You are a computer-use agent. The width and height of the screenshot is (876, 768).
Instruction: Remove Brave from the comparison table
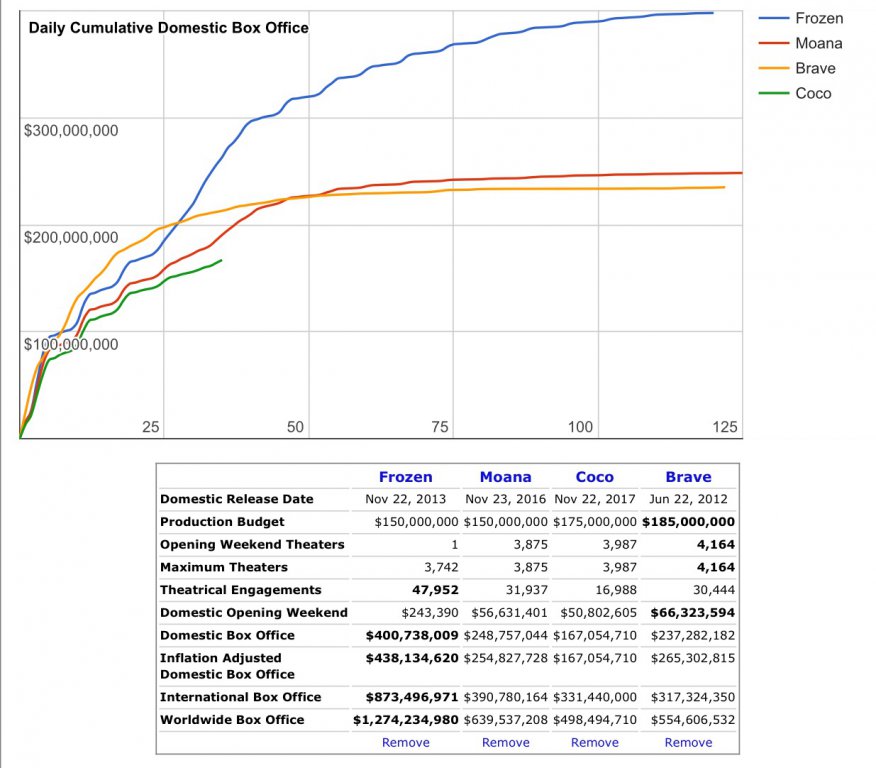click(688, 743)
